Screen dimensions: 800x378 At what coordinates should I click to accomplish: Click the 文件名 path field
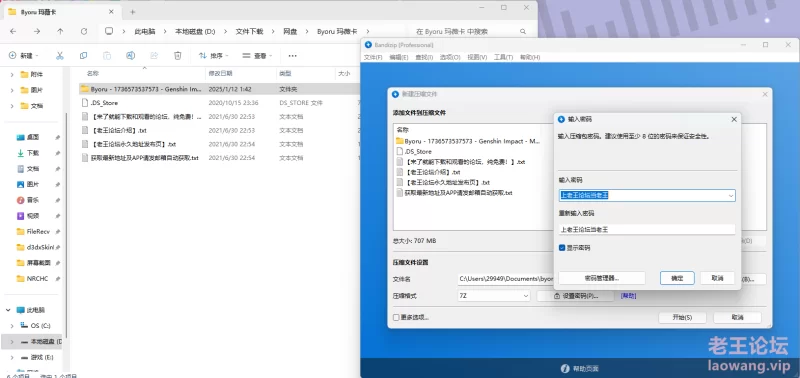click(x=505, y=279)
